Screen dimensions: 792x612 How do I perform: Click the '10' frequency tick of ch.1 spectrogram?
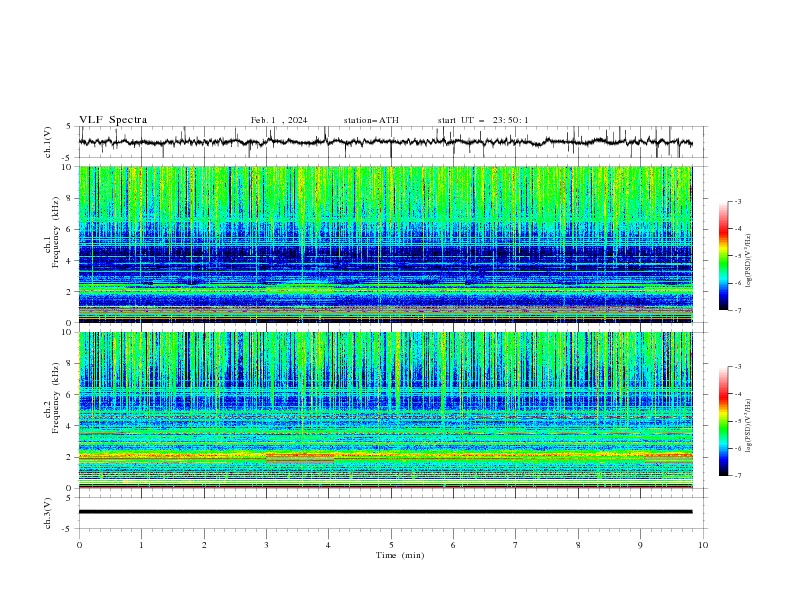coord(69,167)
